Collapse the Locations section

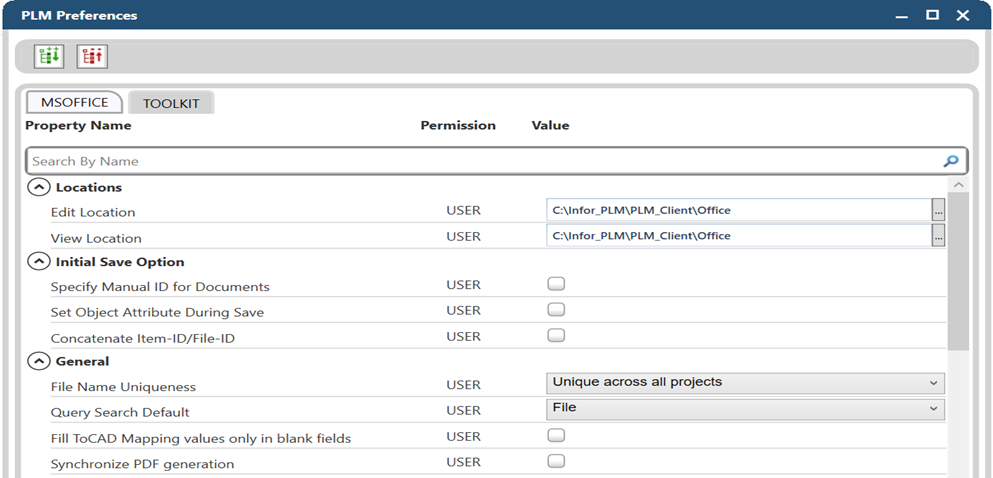(38, 187)
